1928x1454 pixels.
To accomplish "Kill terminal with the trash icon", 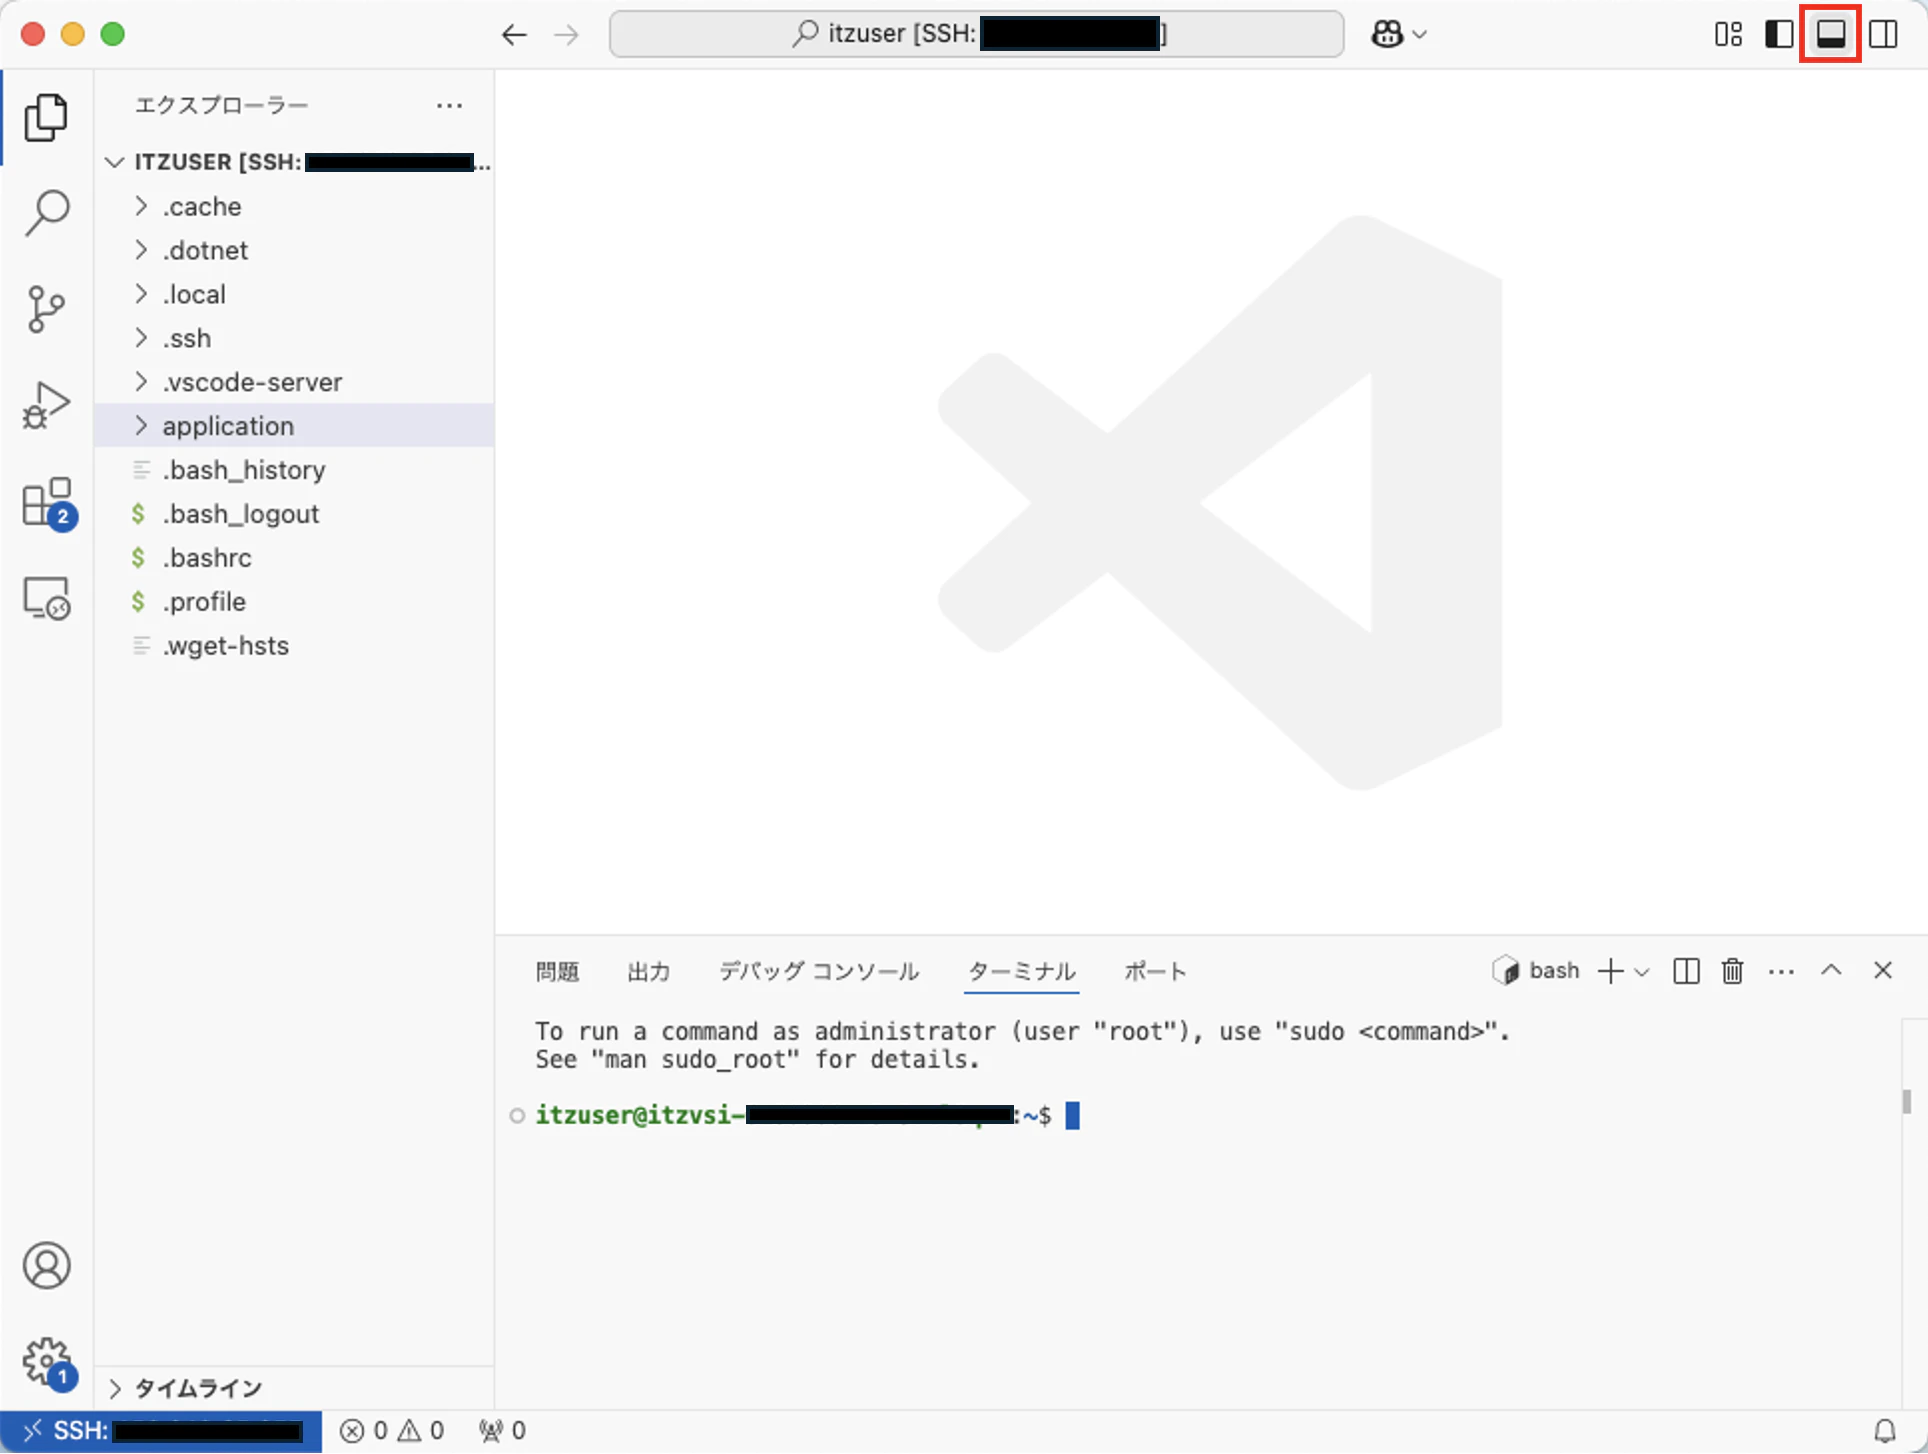I will coord(1733,971).
